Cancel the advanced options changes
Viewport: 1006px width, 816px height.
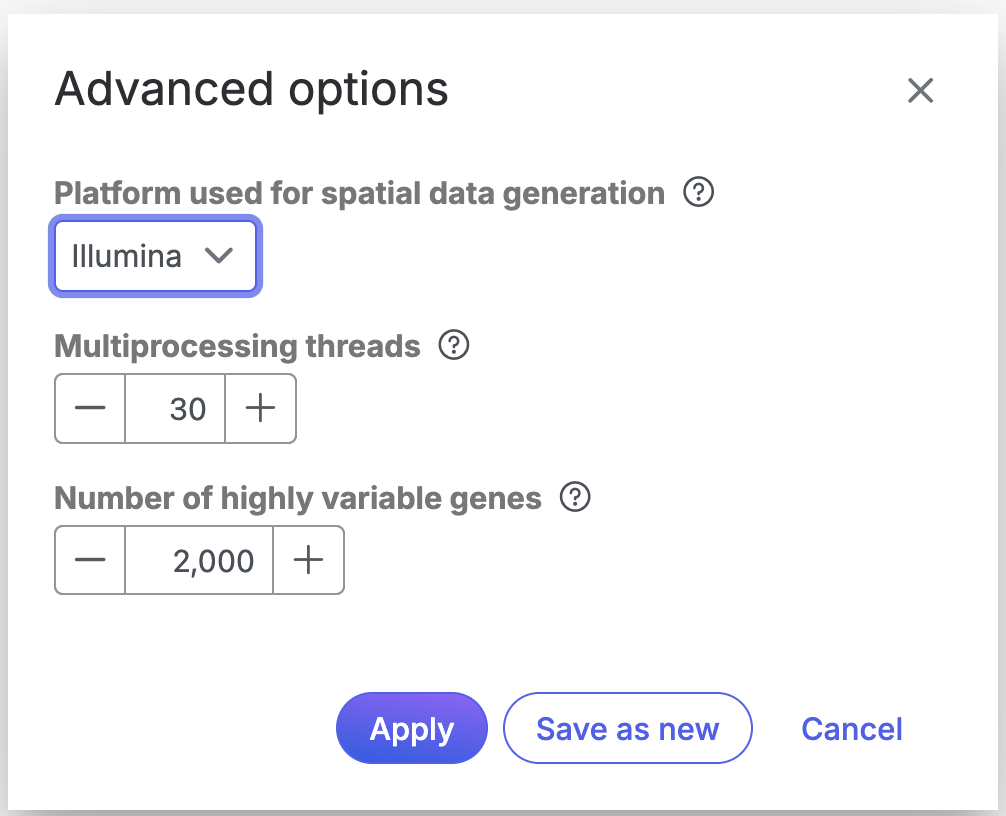point(852,729)
